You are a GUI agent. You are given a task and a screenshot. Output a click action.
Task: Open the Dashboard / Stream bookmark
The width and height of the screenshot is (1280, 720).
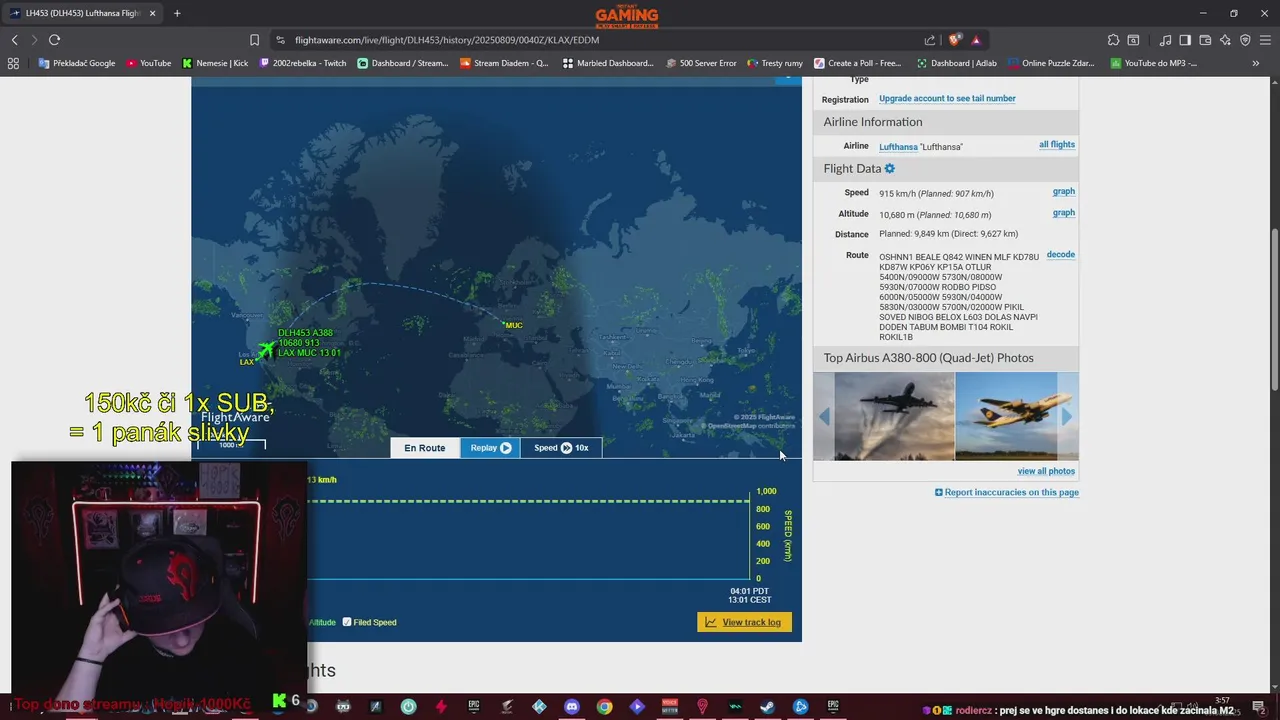tap(403, 63)
